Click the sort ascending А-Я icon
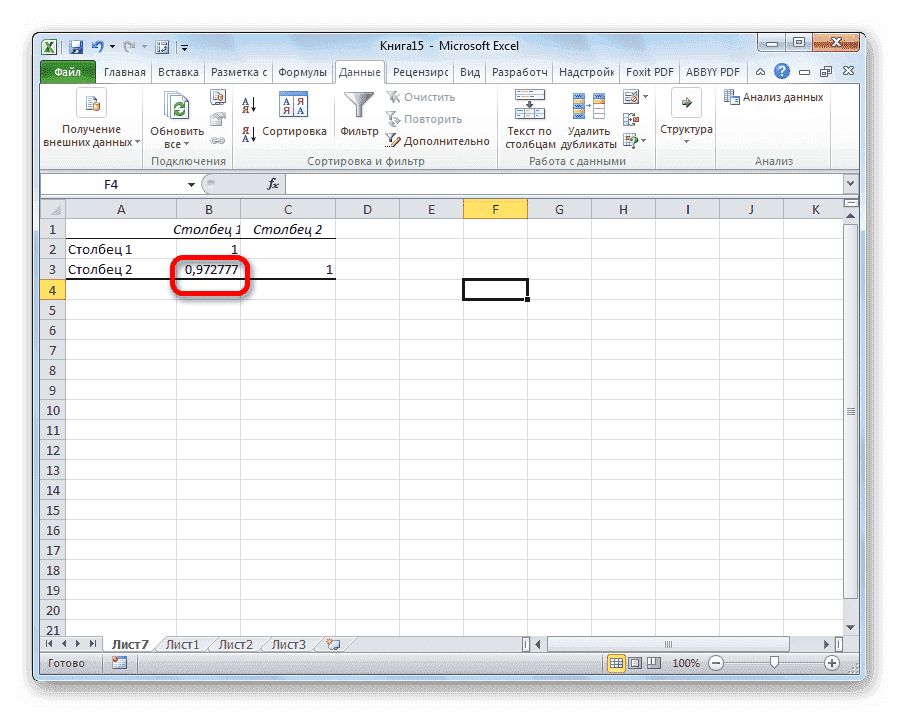 click(x=247, y=104)
